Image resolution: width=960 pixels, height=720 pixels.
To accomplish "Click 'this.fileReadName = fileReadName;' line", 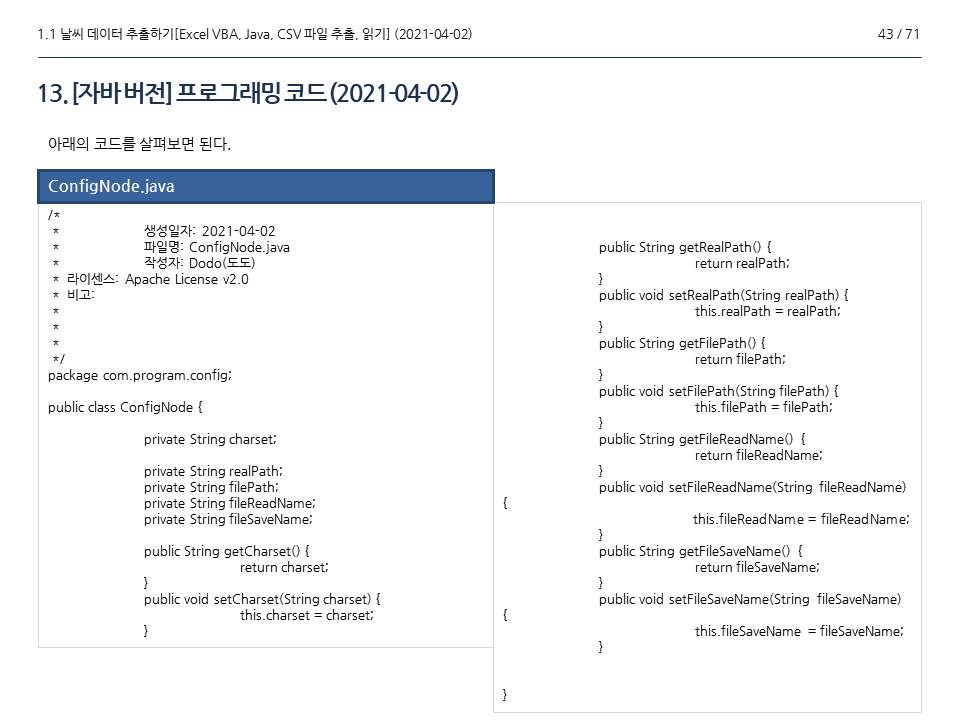I will click(x=801, y=519).
